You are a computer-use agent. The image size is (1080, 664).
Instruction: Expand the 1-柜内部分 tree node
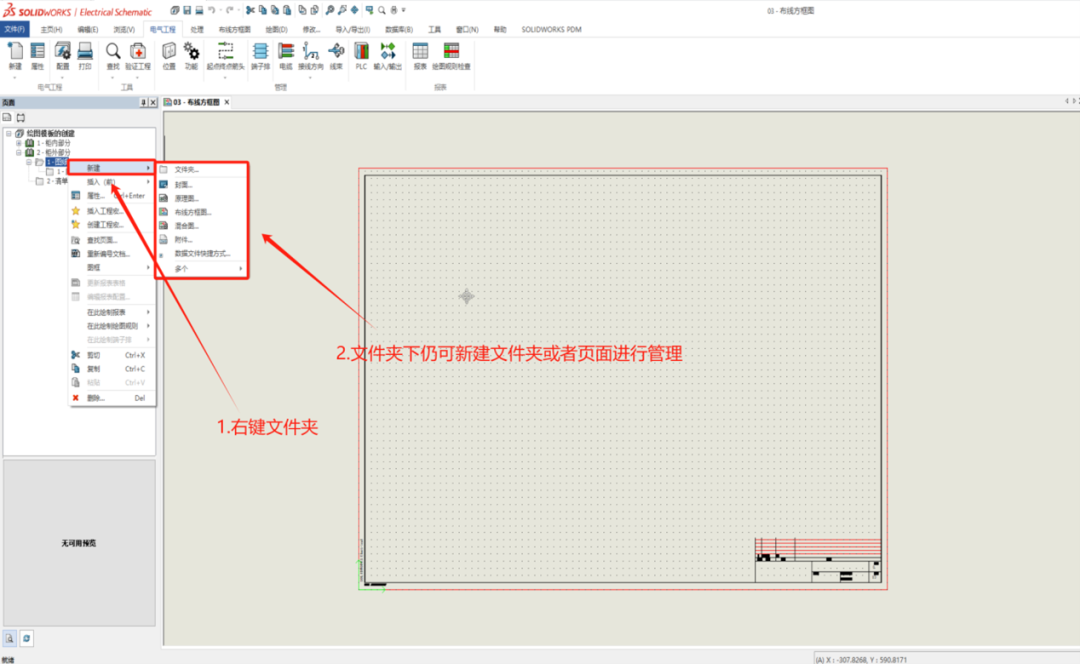click(18, 142)
